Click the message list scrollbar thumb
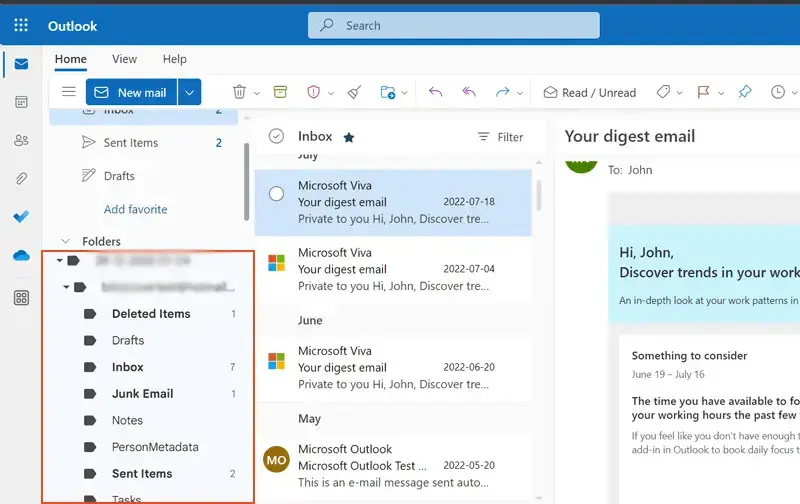The width and height of the screenshot is (800, 504). click(539, 195)
